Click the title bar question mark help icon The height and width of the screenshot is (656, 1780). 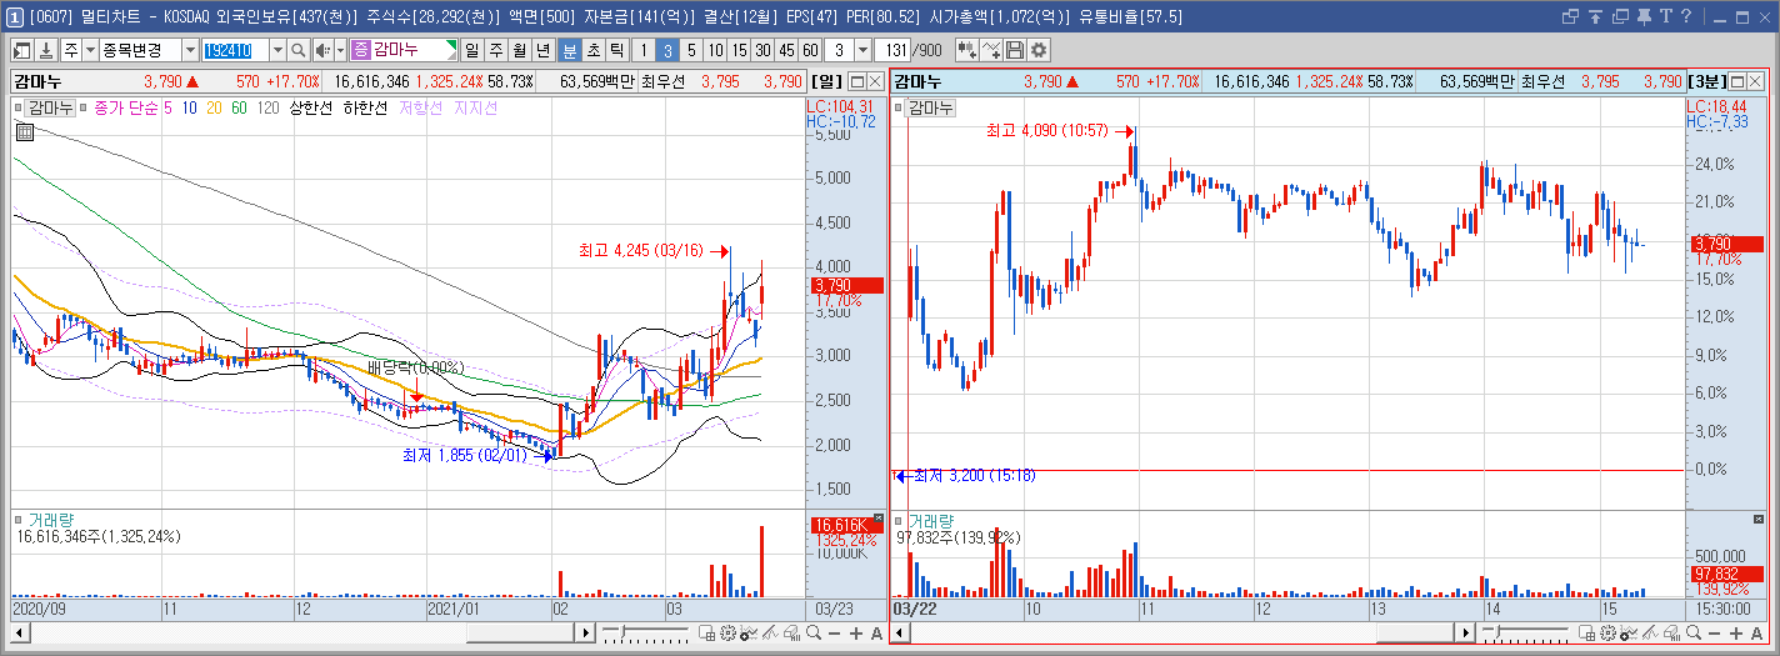pos(1686,17)
